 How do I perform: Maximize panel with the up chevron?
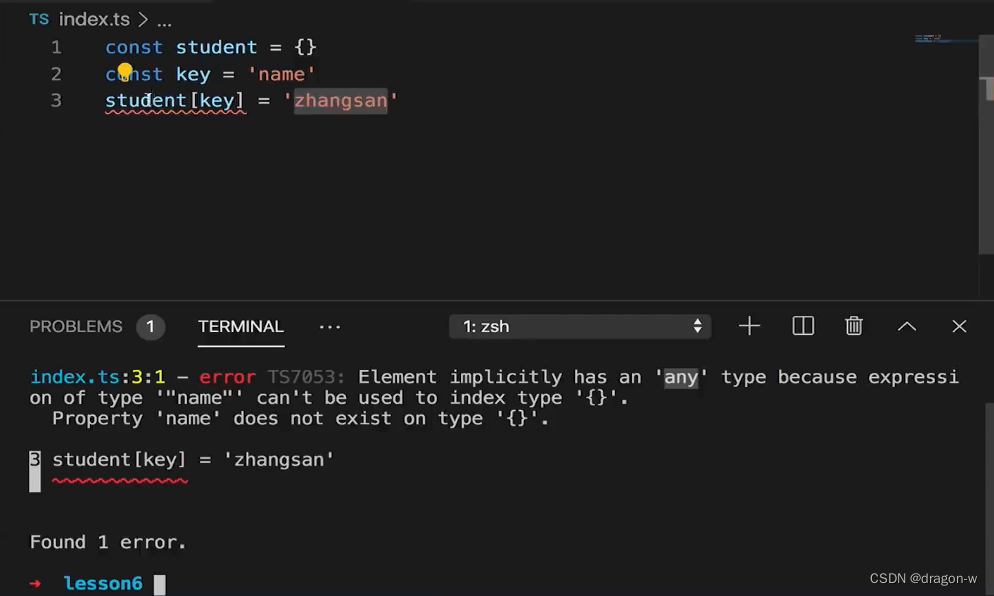[x=907, y=327]
